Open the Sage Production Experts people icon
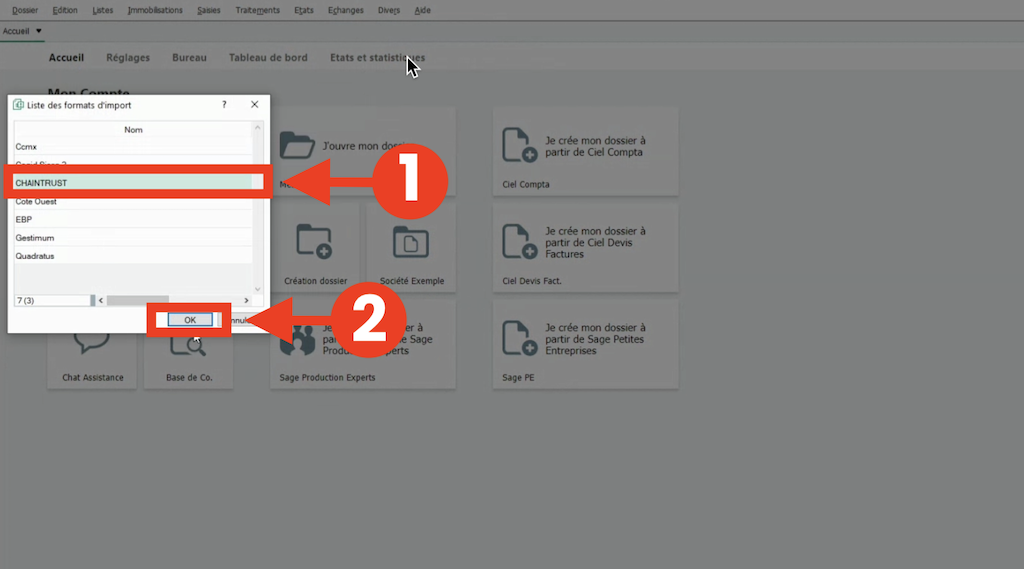The image size is (1024, 569). coord(297,340)
